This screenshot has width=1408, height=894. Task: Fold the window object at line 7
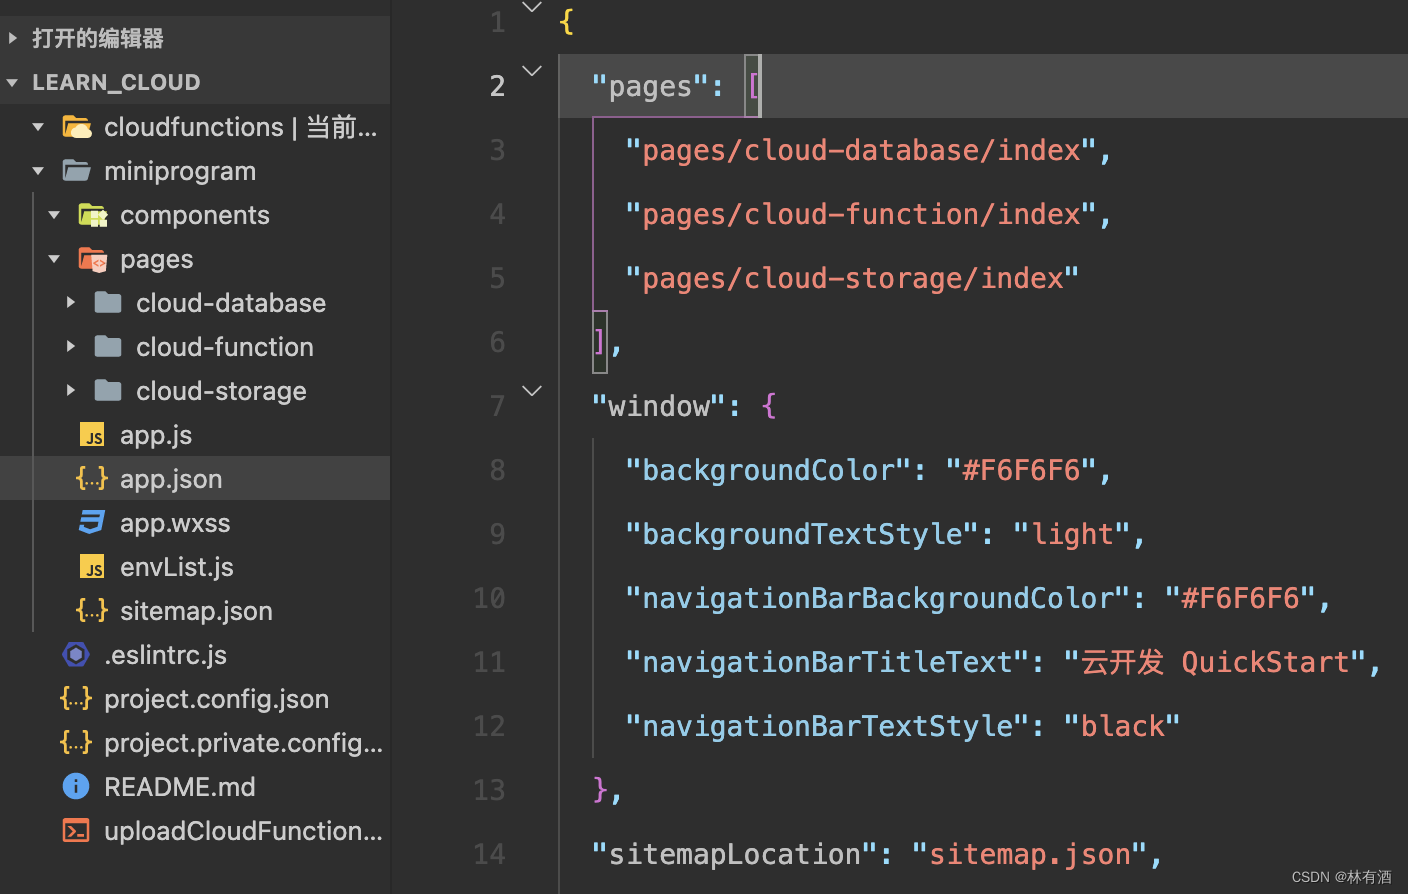click(532, 391)
